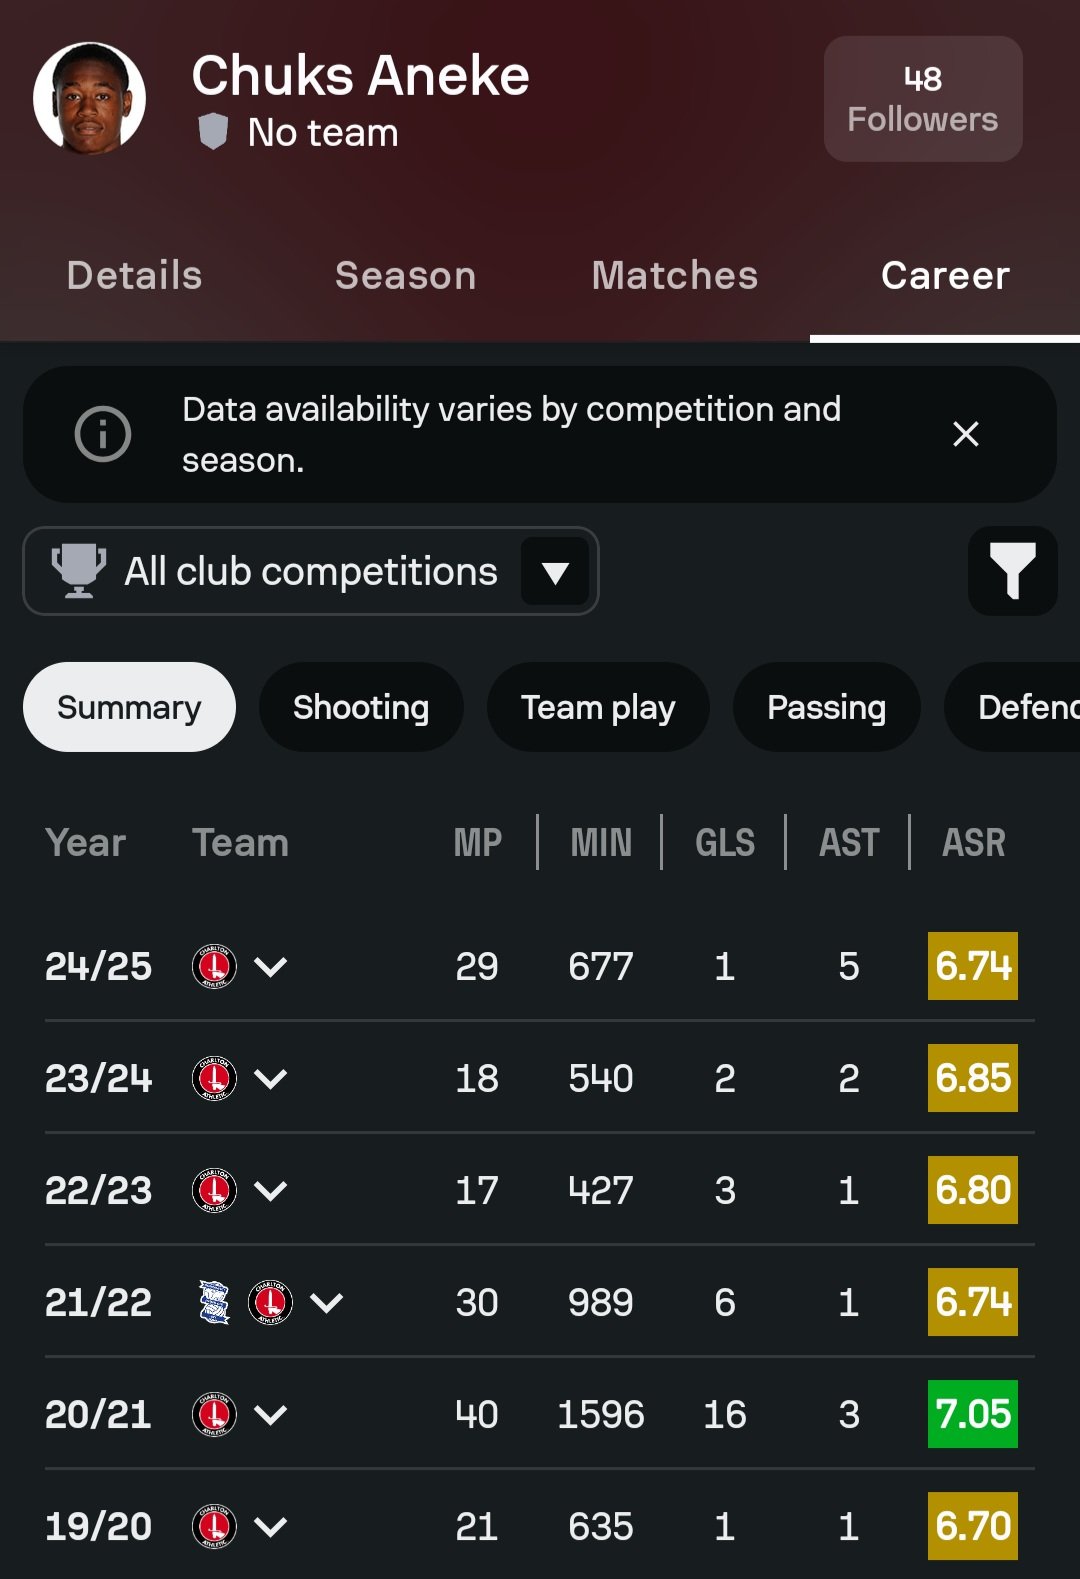The width and height of the screenshot is (1080, 1579).
Task: Switch to the Details tab
Action: [x=135, y=275]
